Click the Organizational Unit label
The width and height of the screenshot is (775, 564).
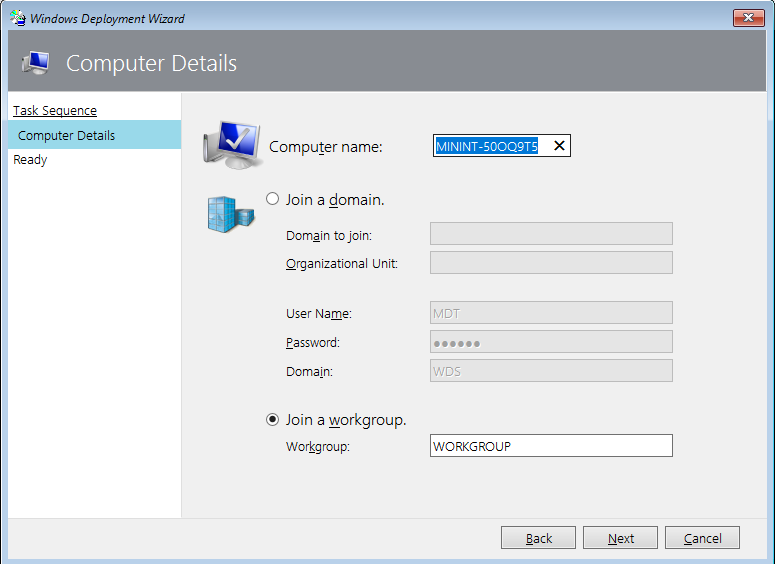[x=342, y=264]
